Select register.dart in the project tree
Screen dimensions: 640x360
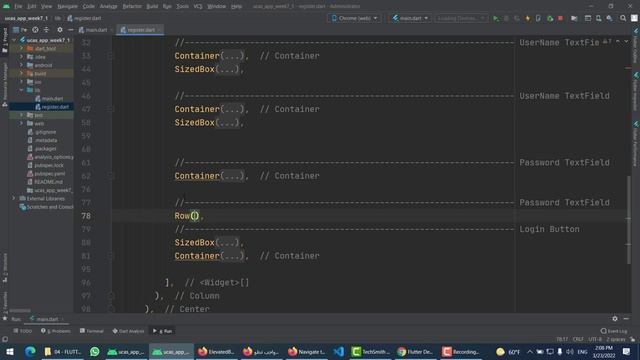pyautogui.click(x=52, y=107)
